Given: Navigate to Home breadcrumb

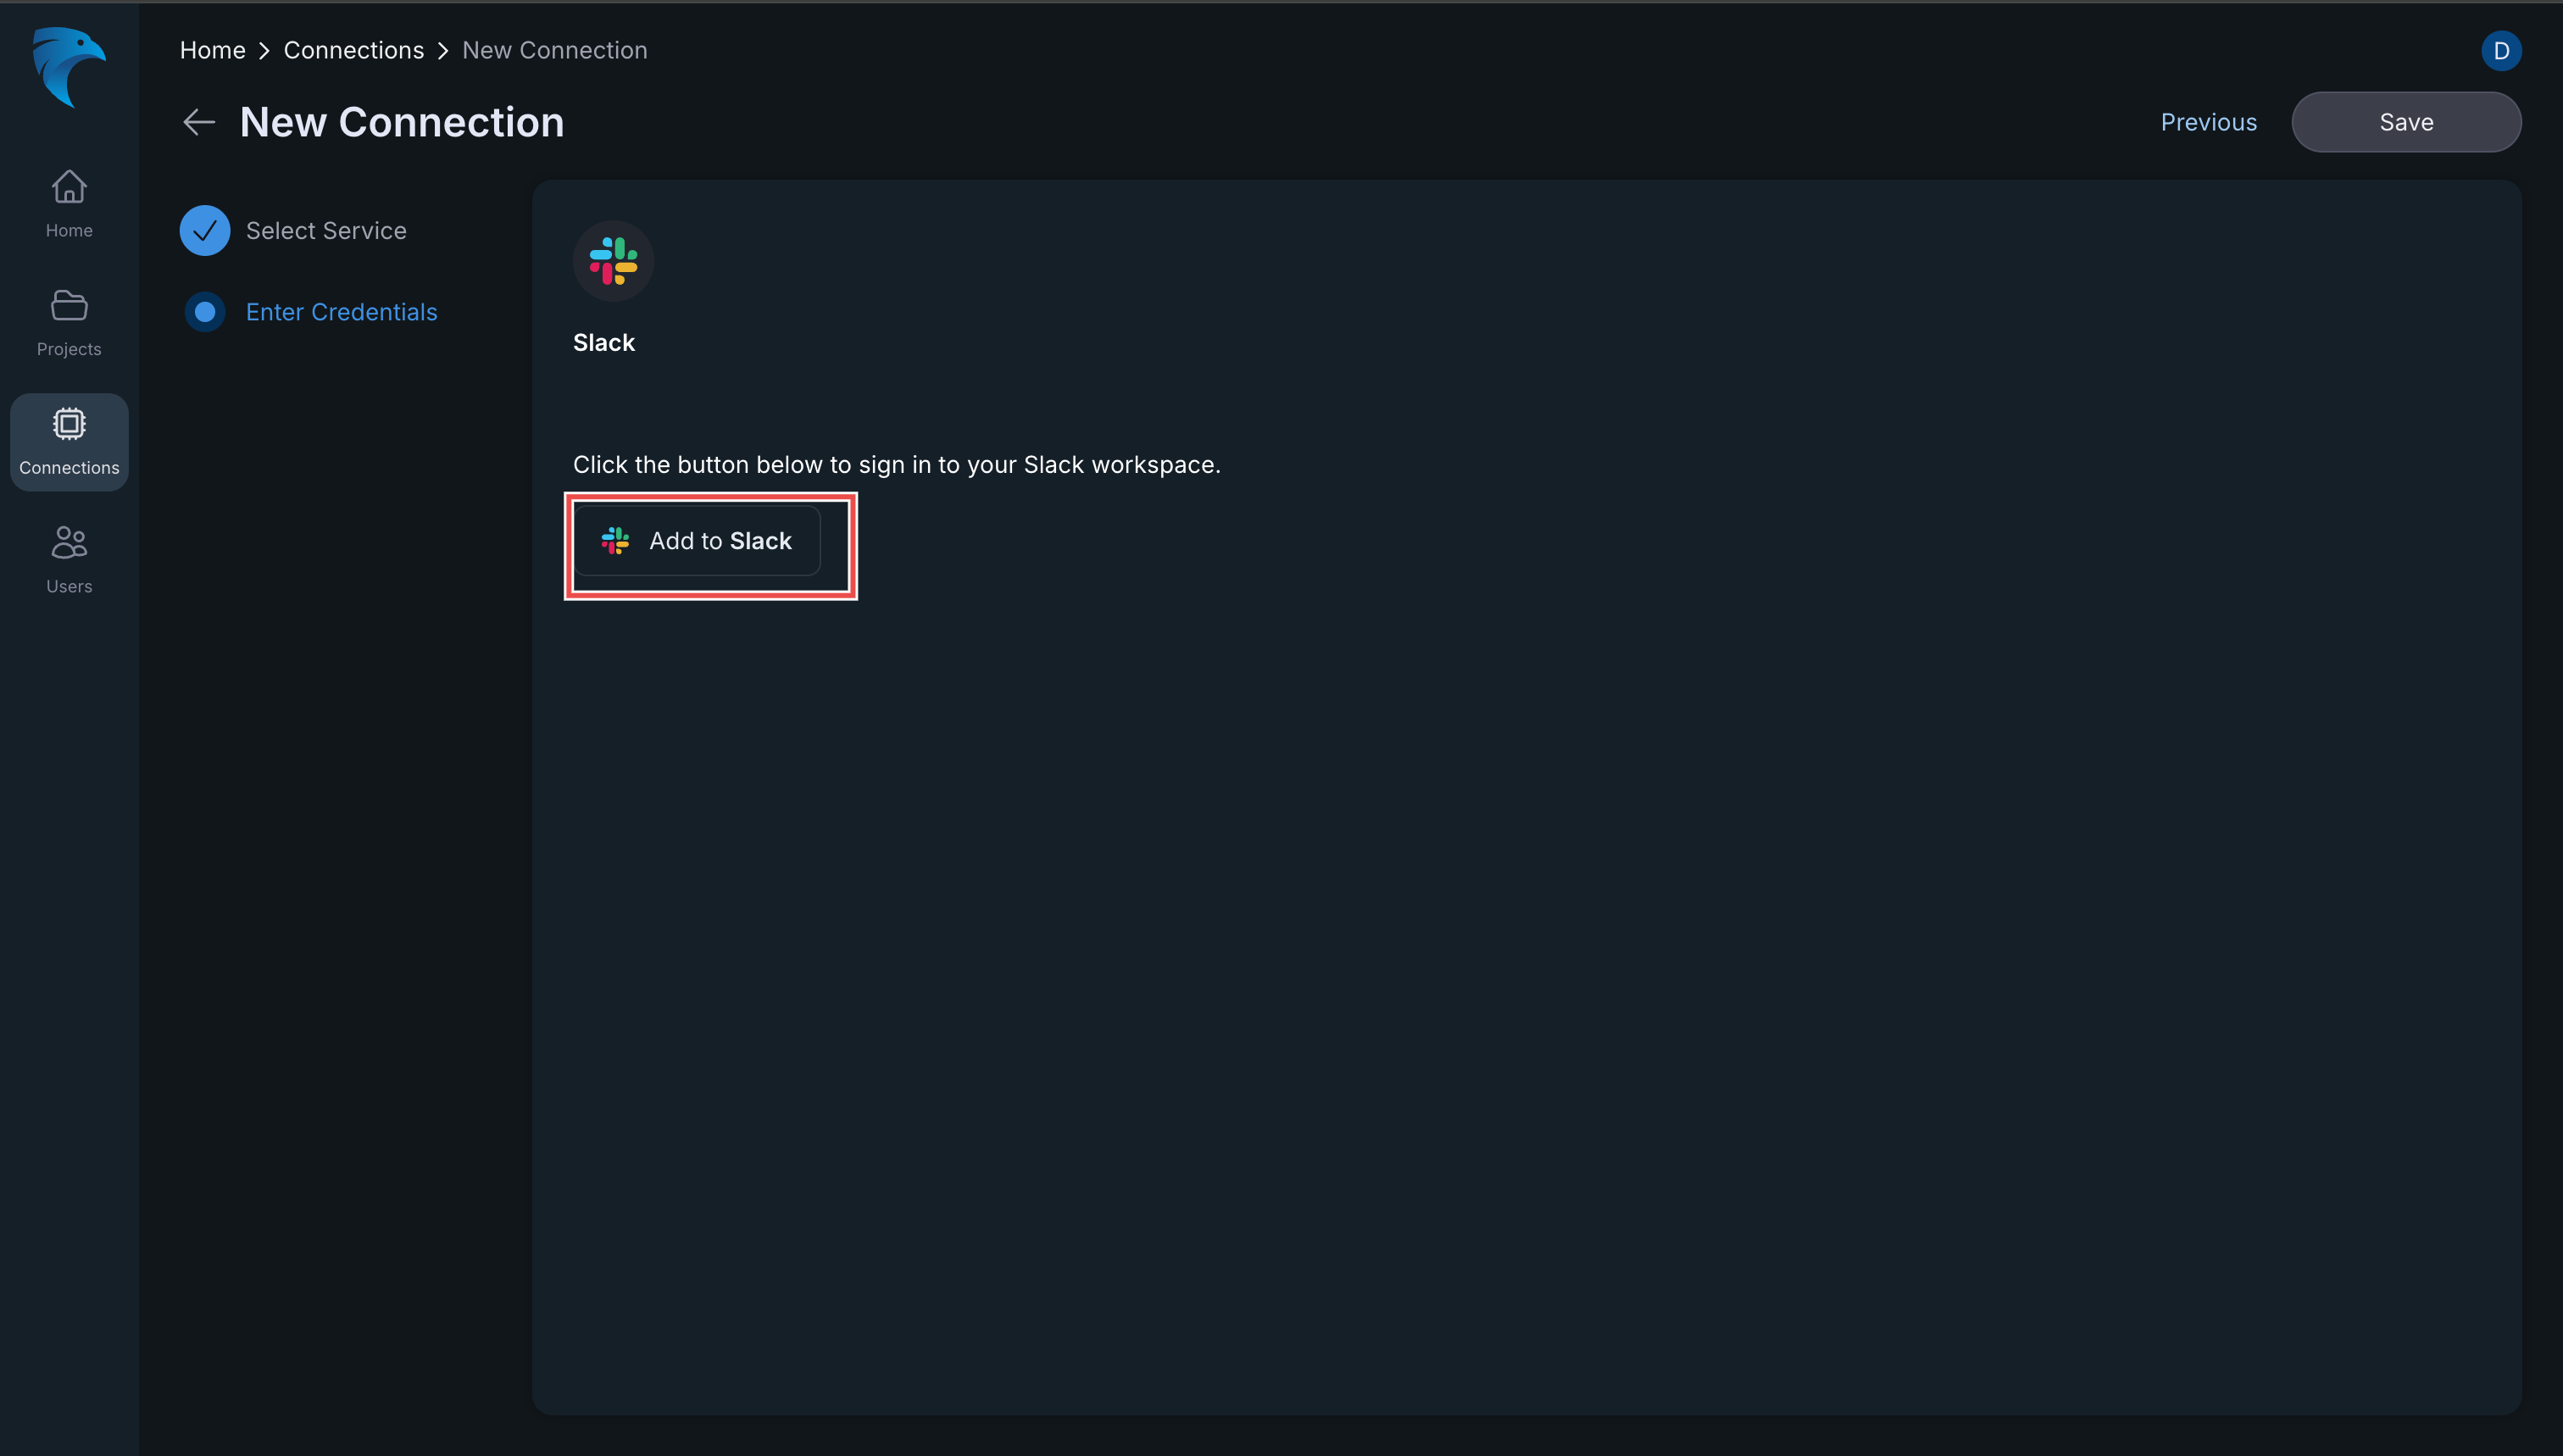Looking at the screenshot, I should click(x=212, y=49).
